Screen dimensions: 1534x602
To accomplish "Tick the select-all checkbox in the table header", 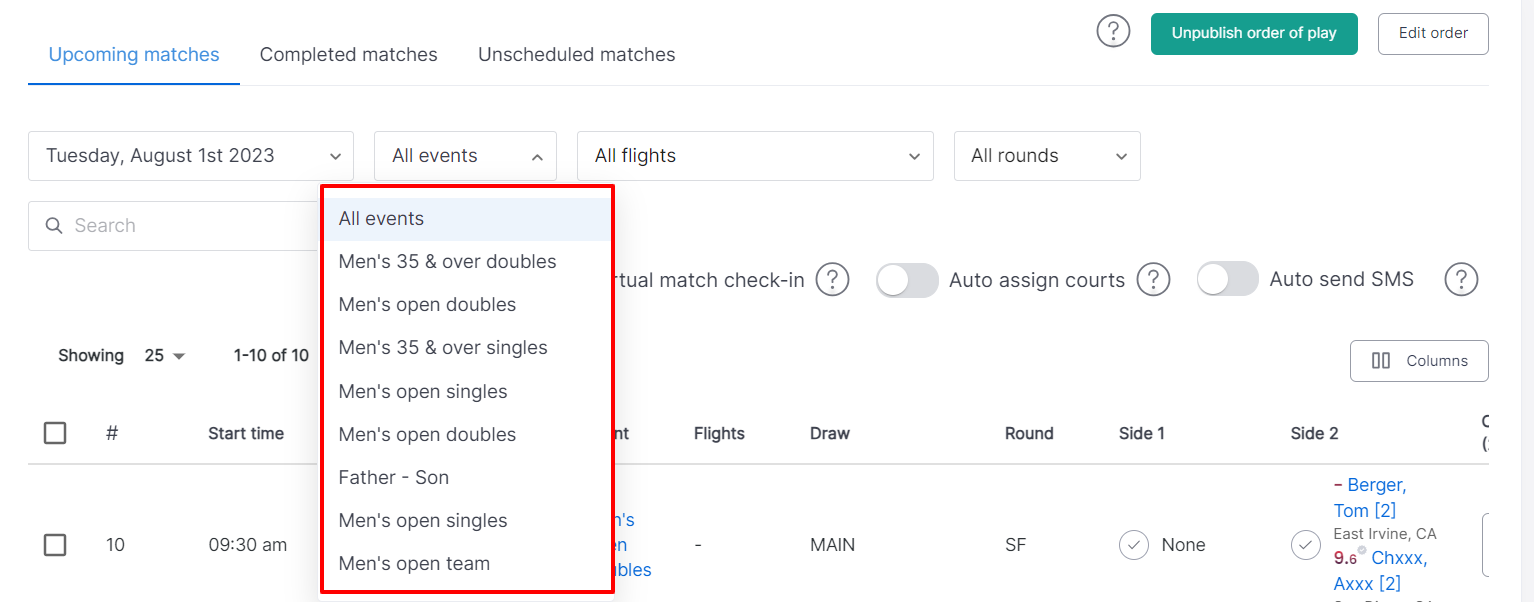I will click(55, 433).
